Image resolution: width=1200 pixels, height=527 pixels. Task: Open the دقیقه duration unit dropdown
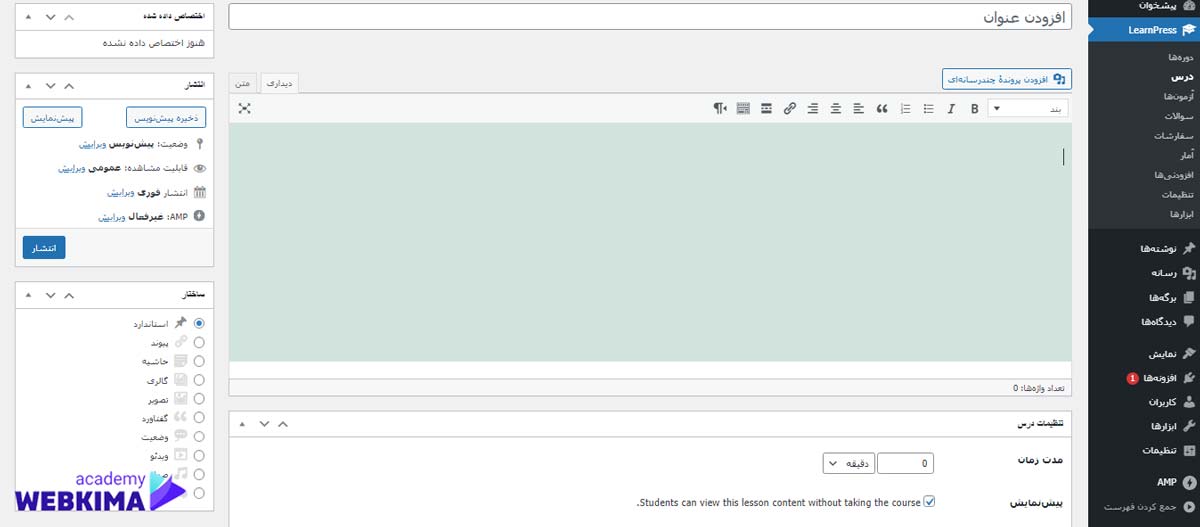849,463
